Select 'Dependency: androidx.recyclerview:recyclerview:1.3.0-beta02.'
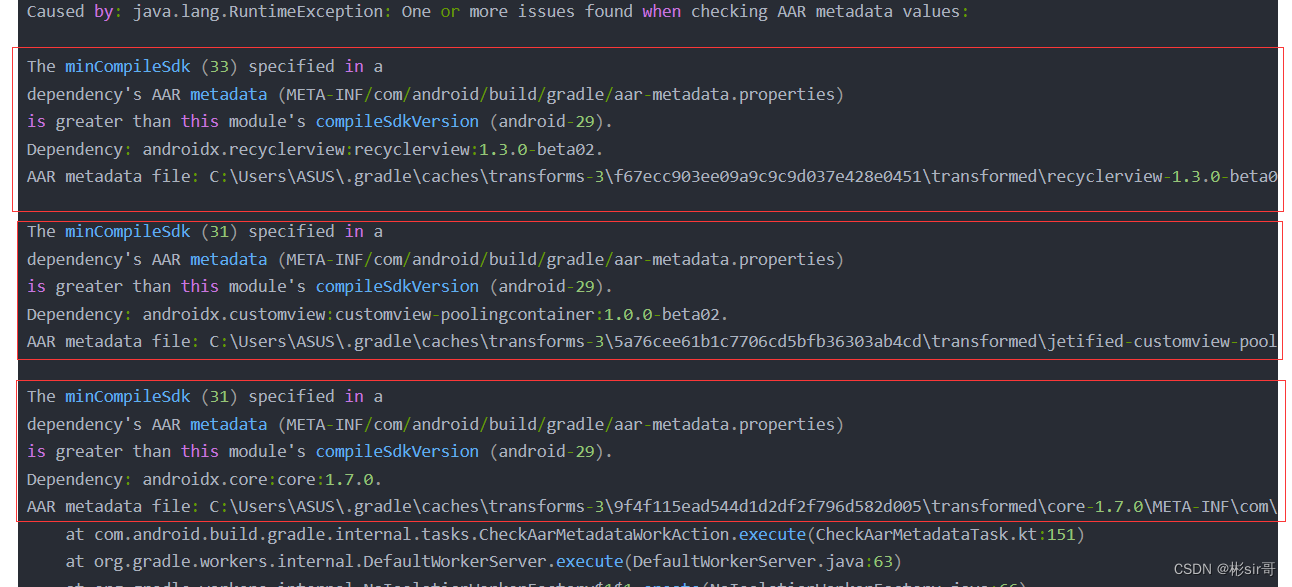 (315, 149)
